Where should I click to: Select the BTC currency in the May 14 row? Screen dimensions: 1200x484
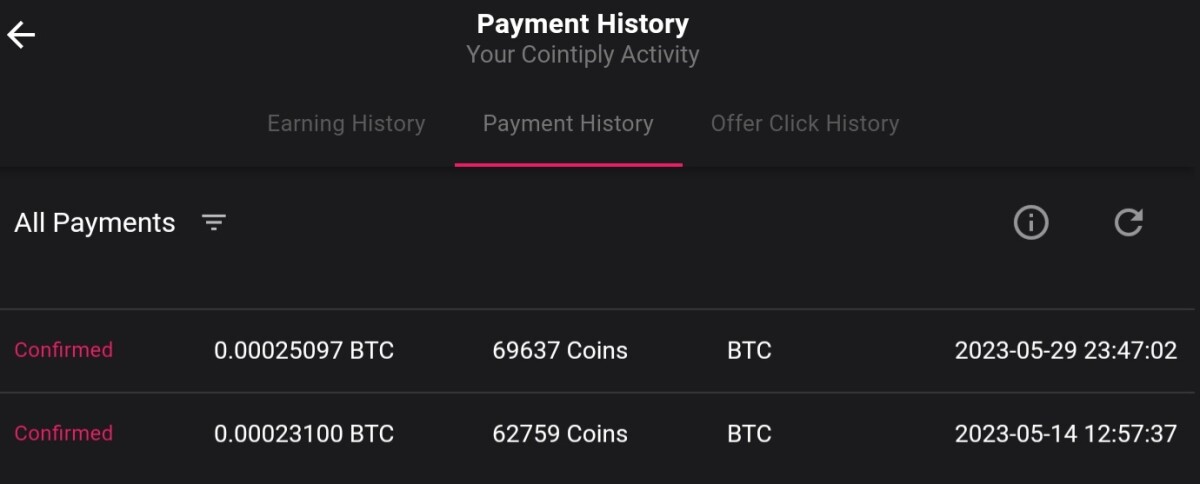(750, 434)
